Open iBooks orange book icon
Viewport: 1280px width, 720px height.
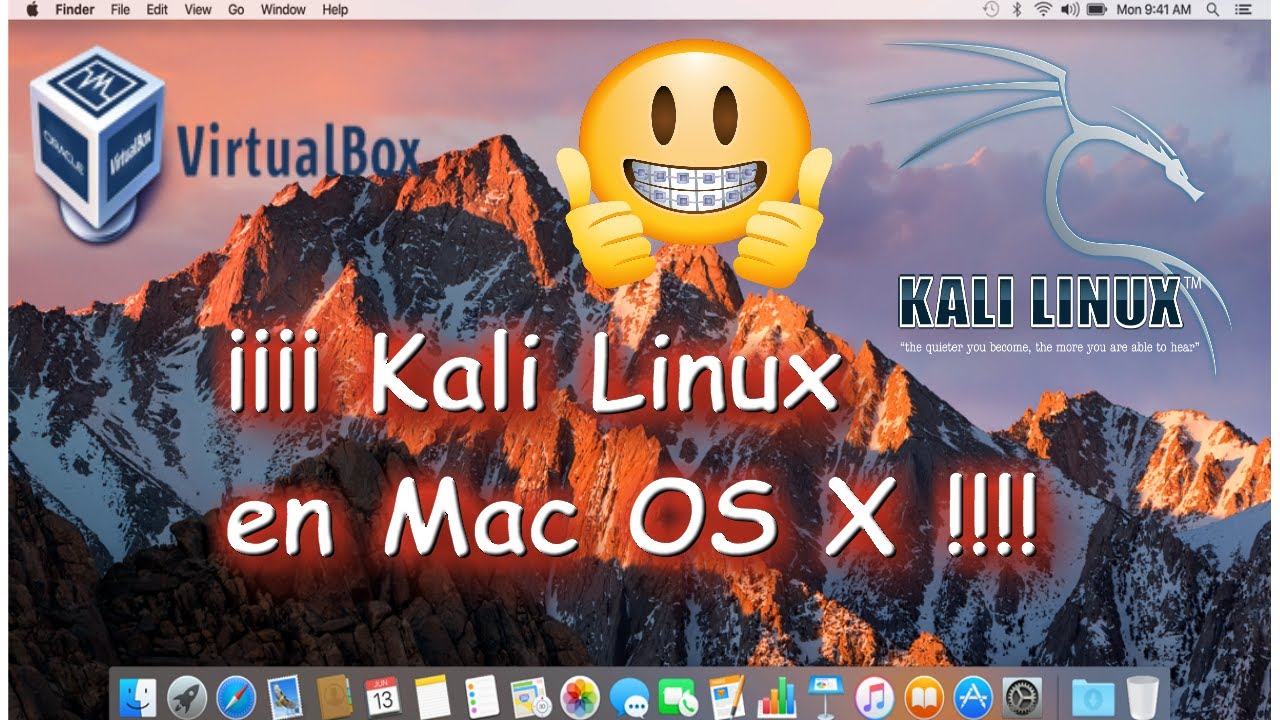[x=924, y=697]
